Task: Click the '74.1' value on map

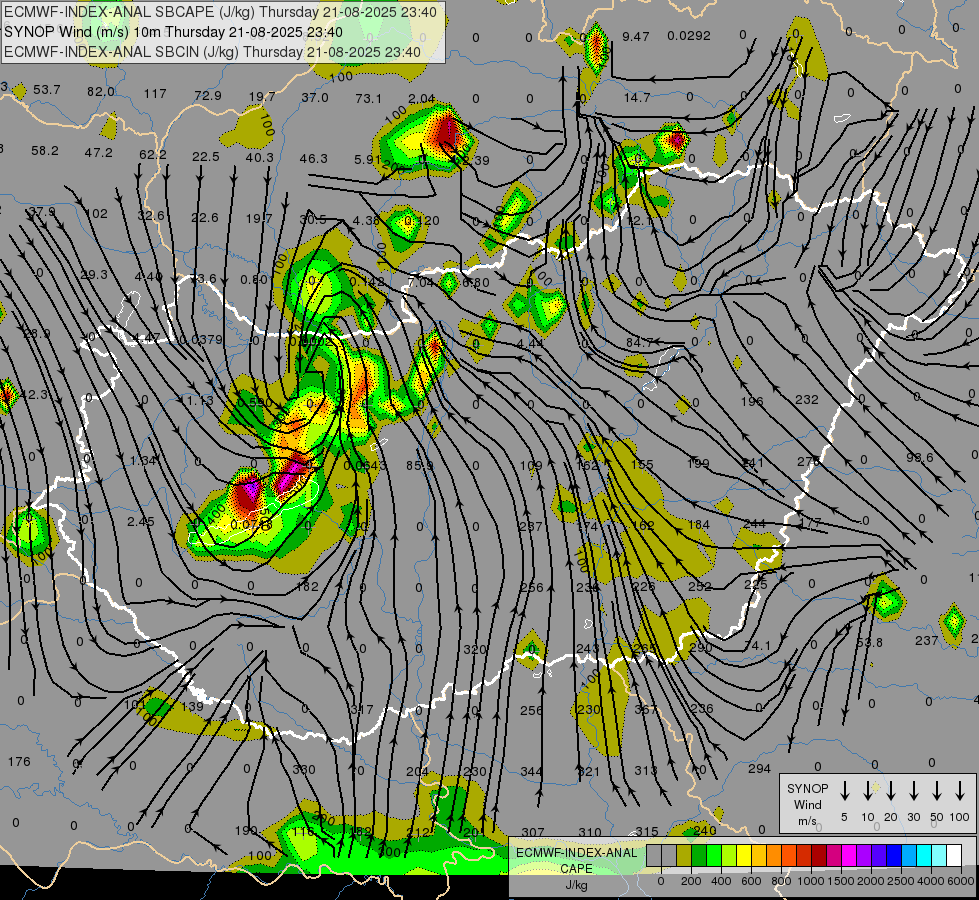Action: pyautogui.click(x=757, y=646)
